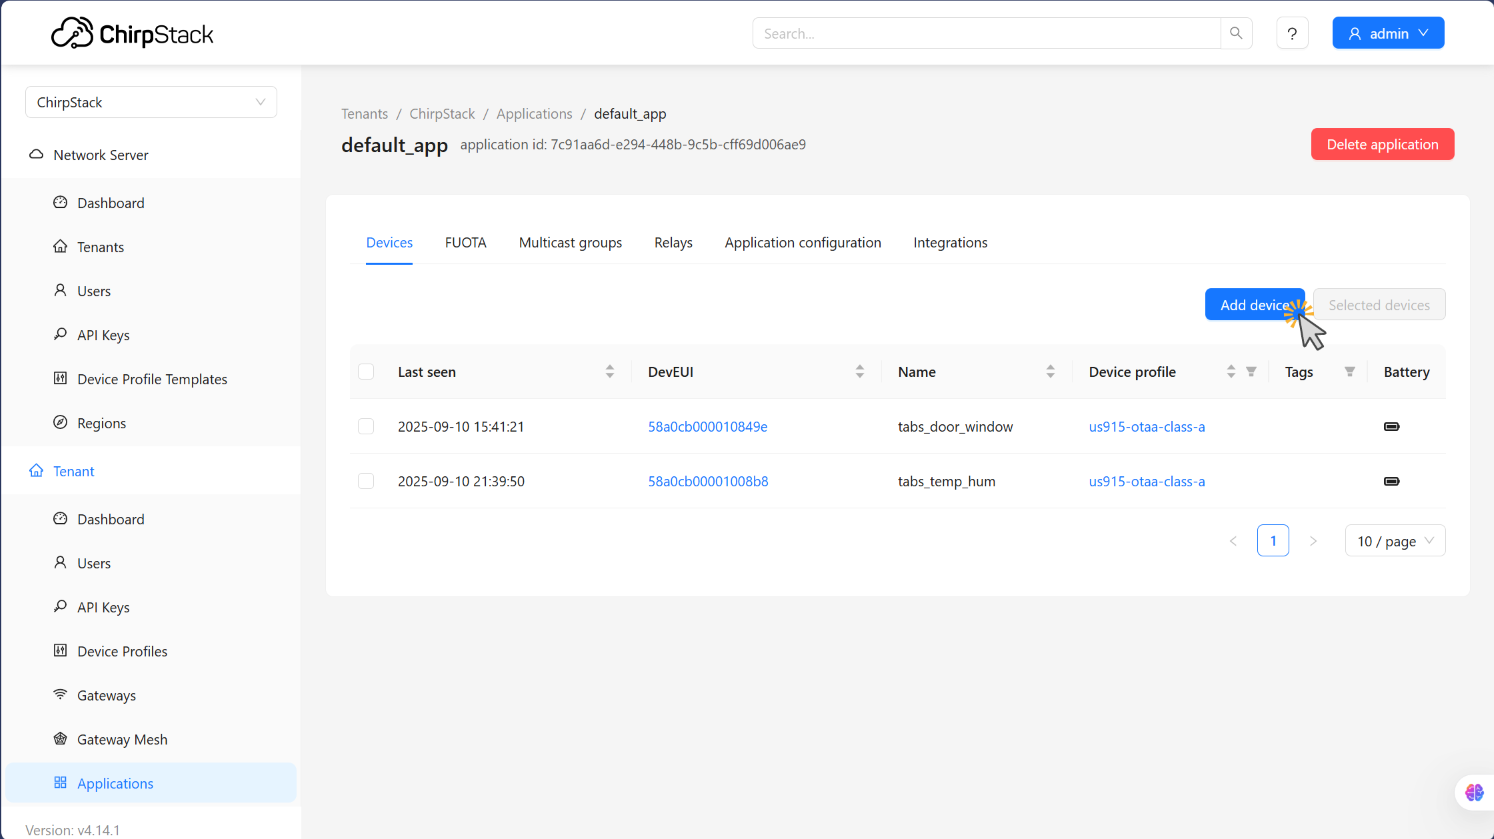Open the Application configuration tab

pyautogui.click(x=803, y=242)
